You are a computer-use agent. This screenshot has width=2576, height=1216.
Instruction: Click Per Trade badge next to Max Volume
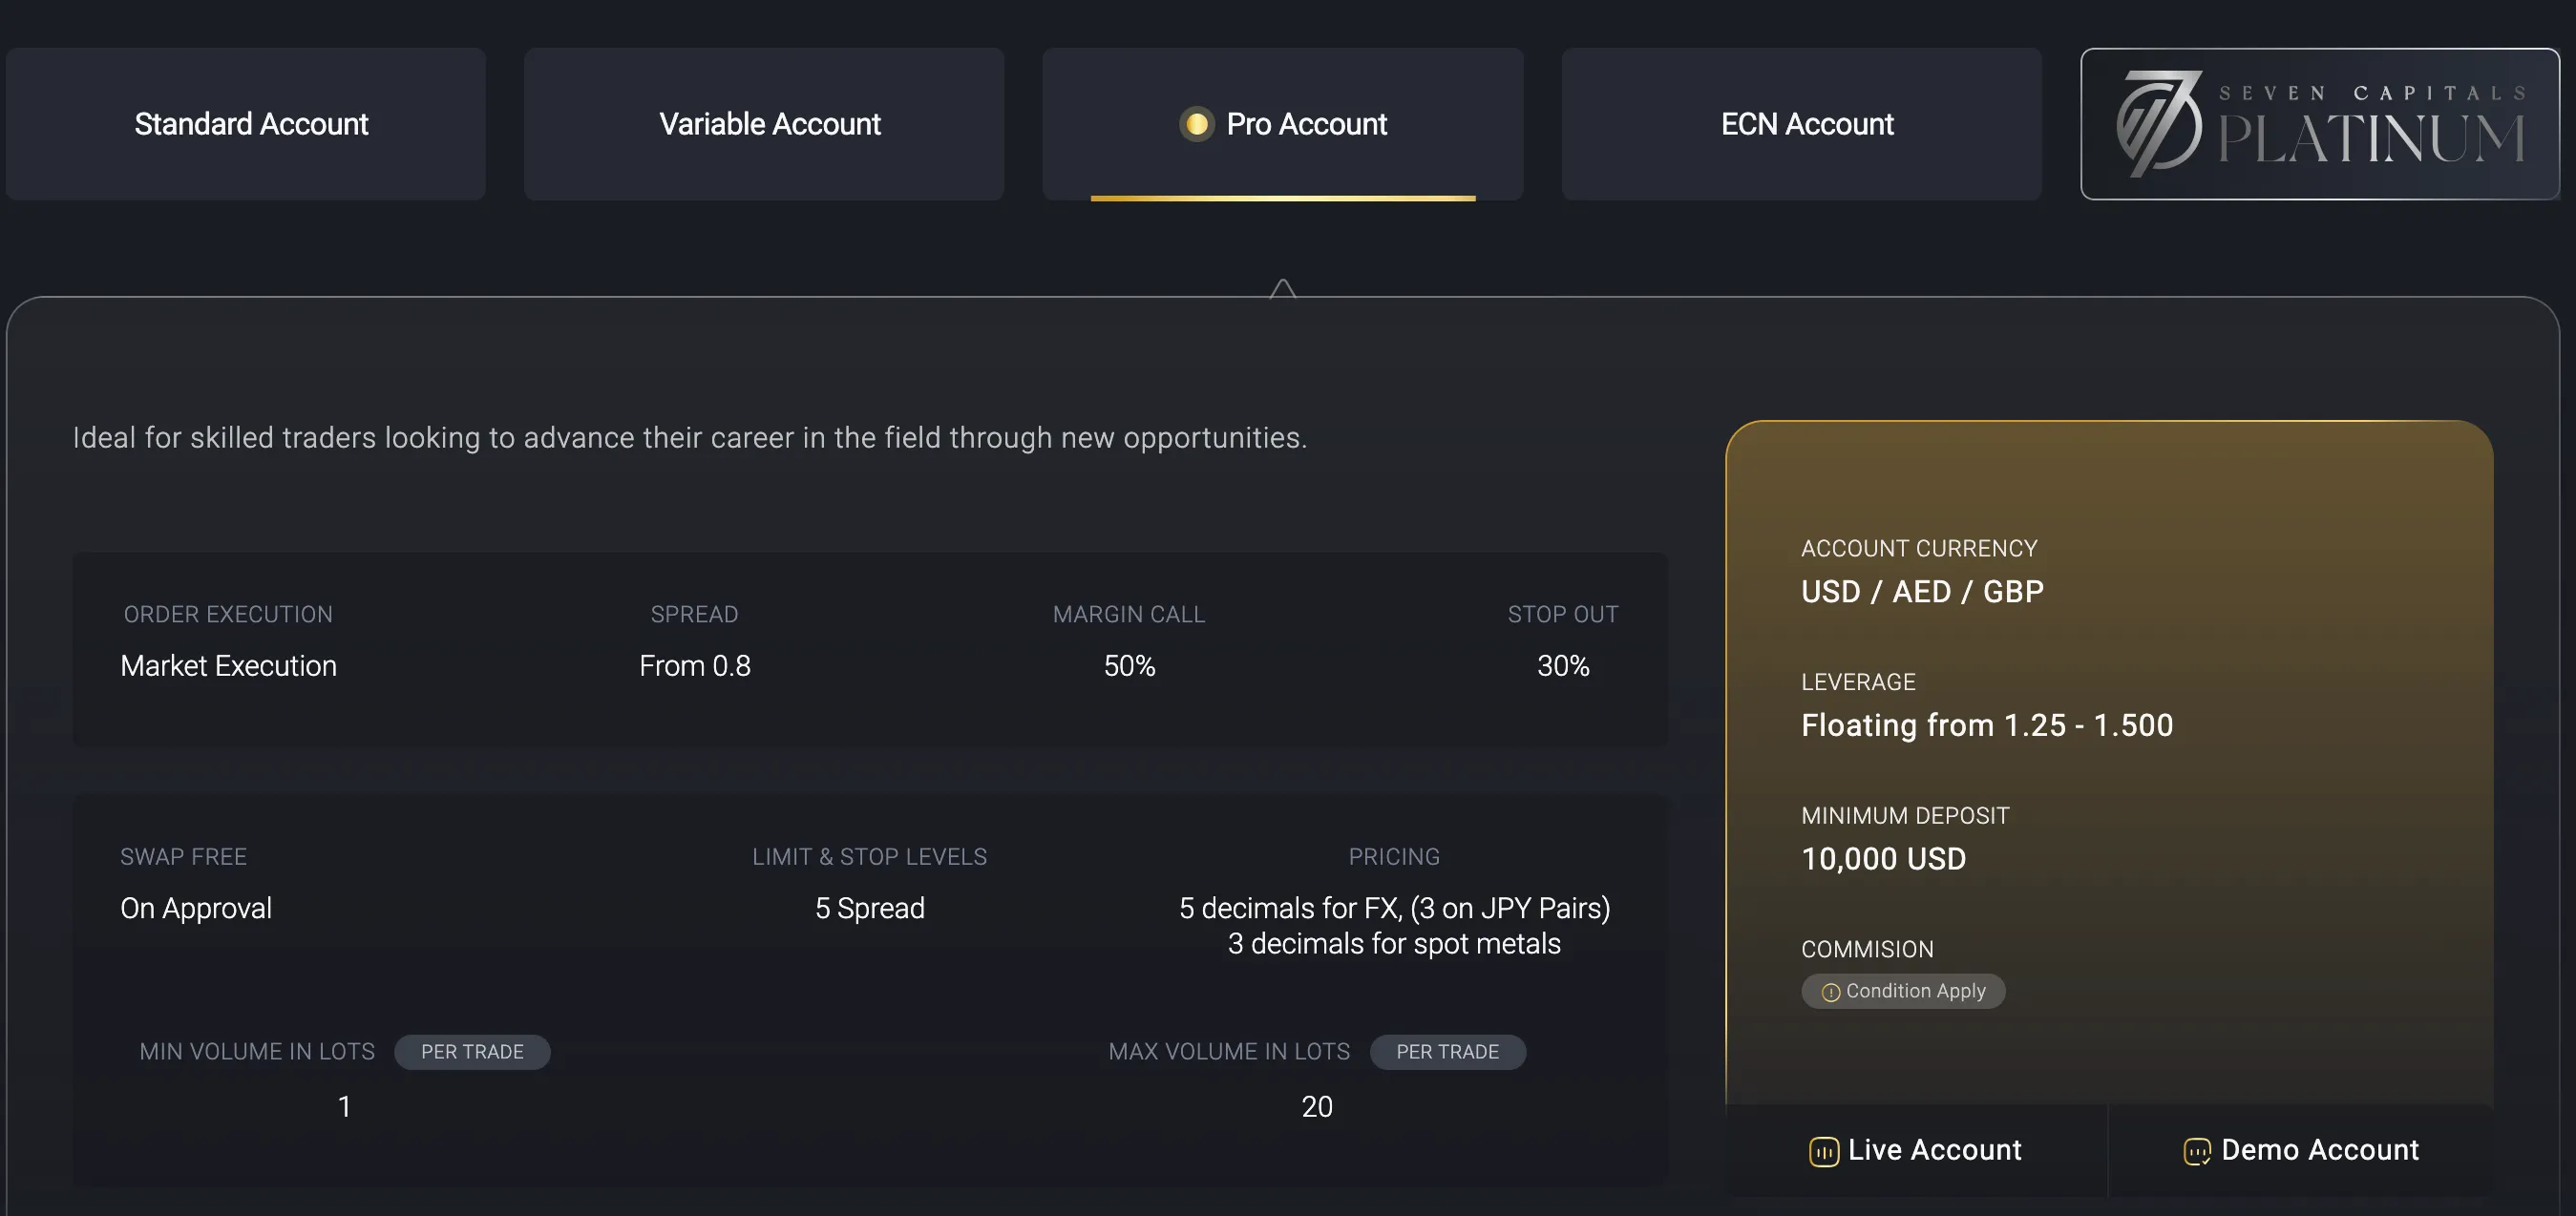pos(1447,1052)
